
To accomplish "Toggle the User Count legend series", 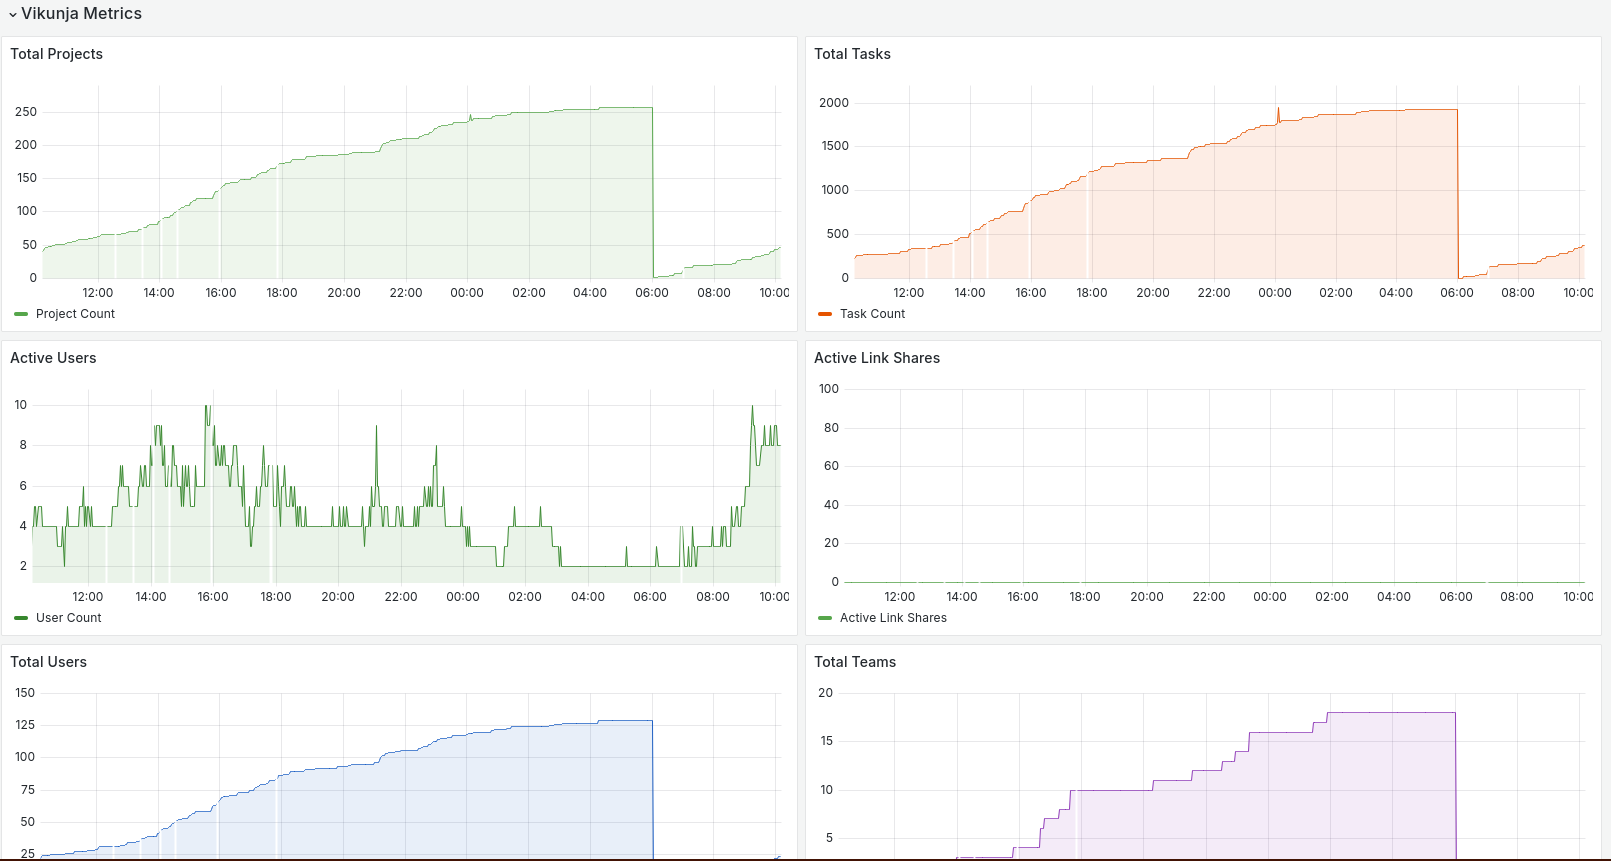I will tap(68, 618).
